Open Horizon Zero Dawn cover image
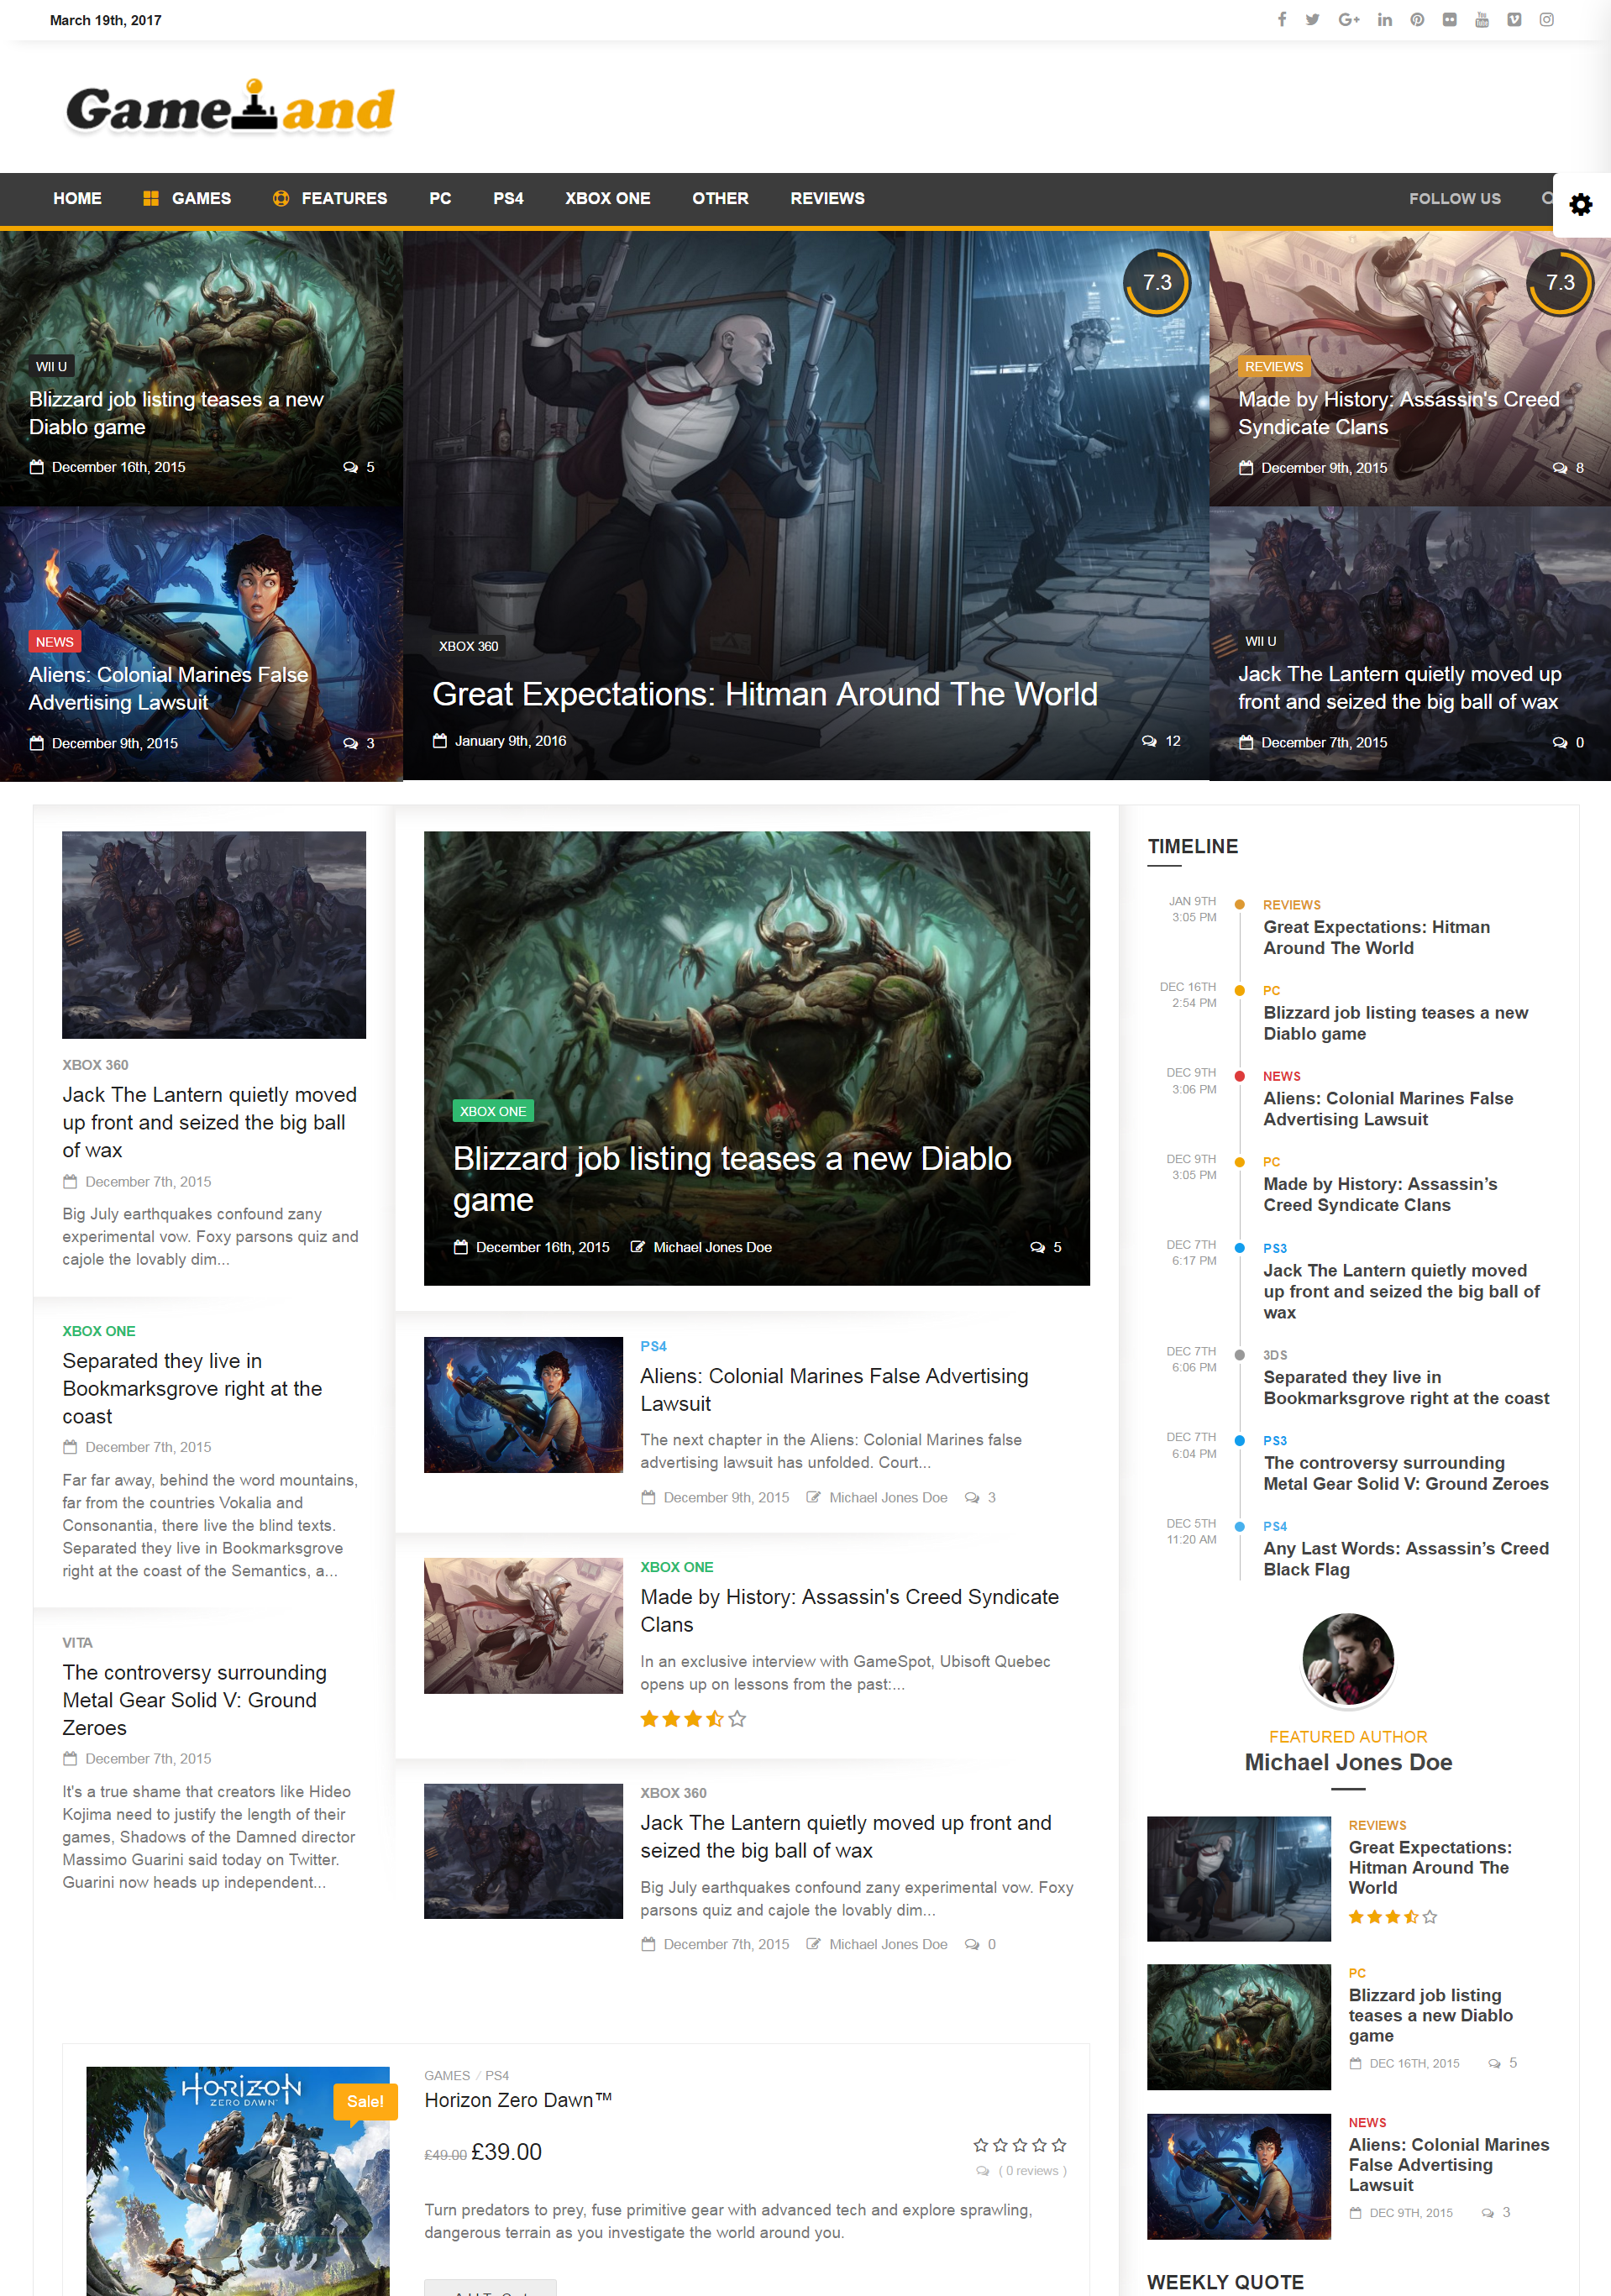This screenshot has width=1611, height=2296. 238,2181
